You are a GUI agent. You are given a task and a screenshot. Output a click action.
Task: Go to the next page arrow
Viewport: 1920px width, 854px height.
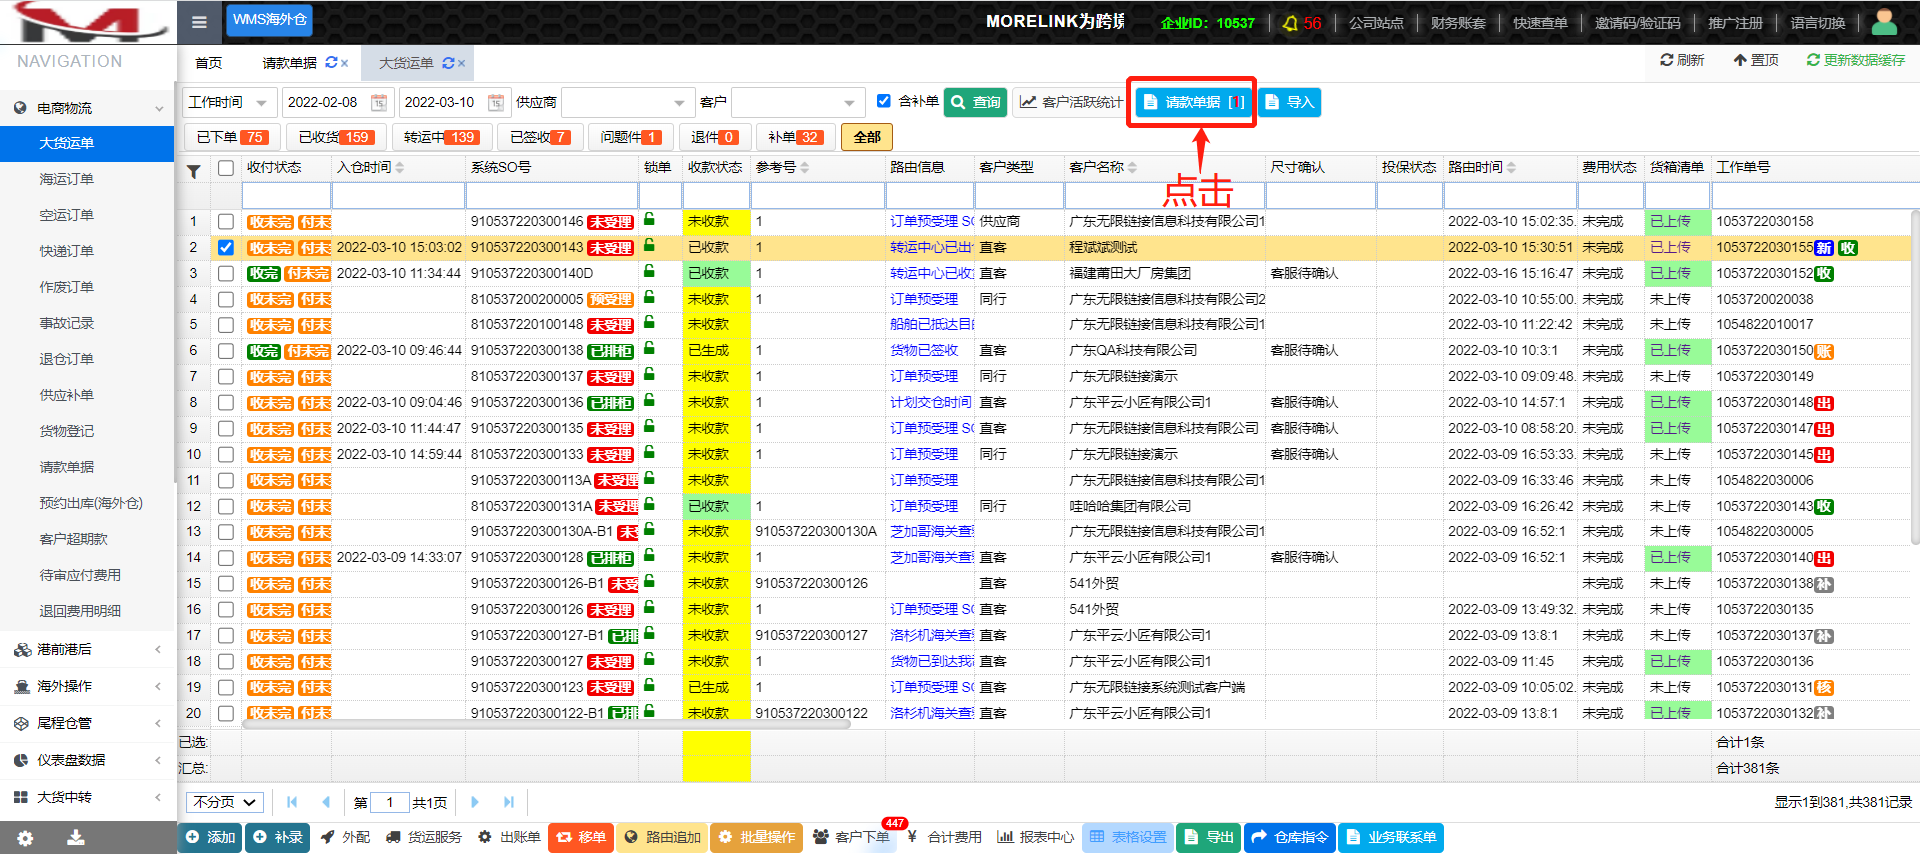475,802
